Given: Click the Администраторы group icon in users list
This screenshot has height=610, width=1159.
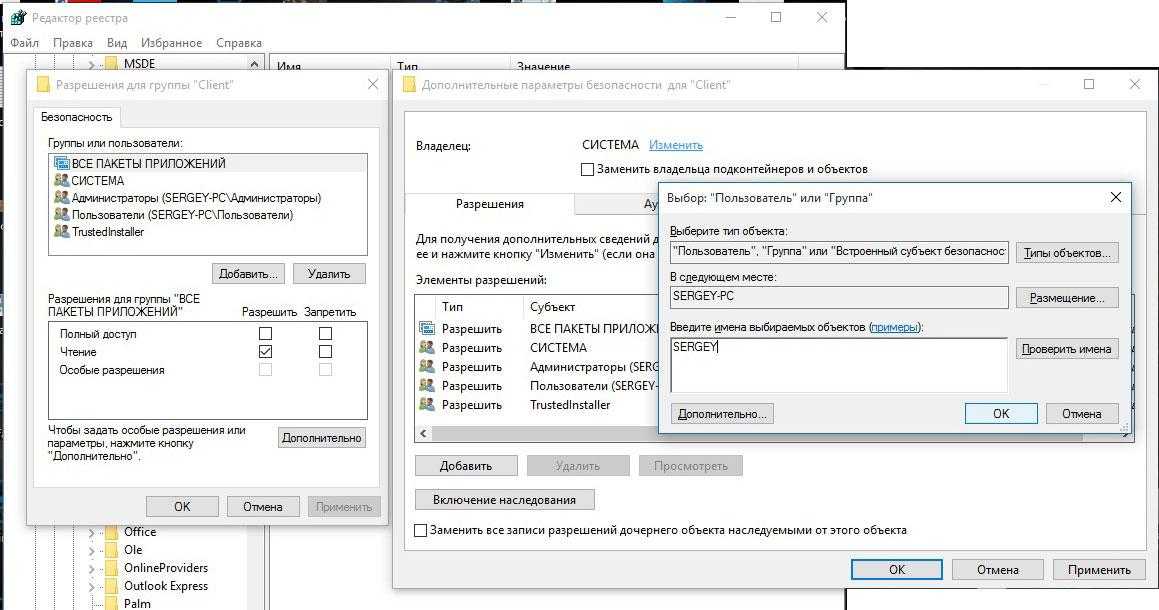Looking at the screenshot, I should click(x=61, y=198).
